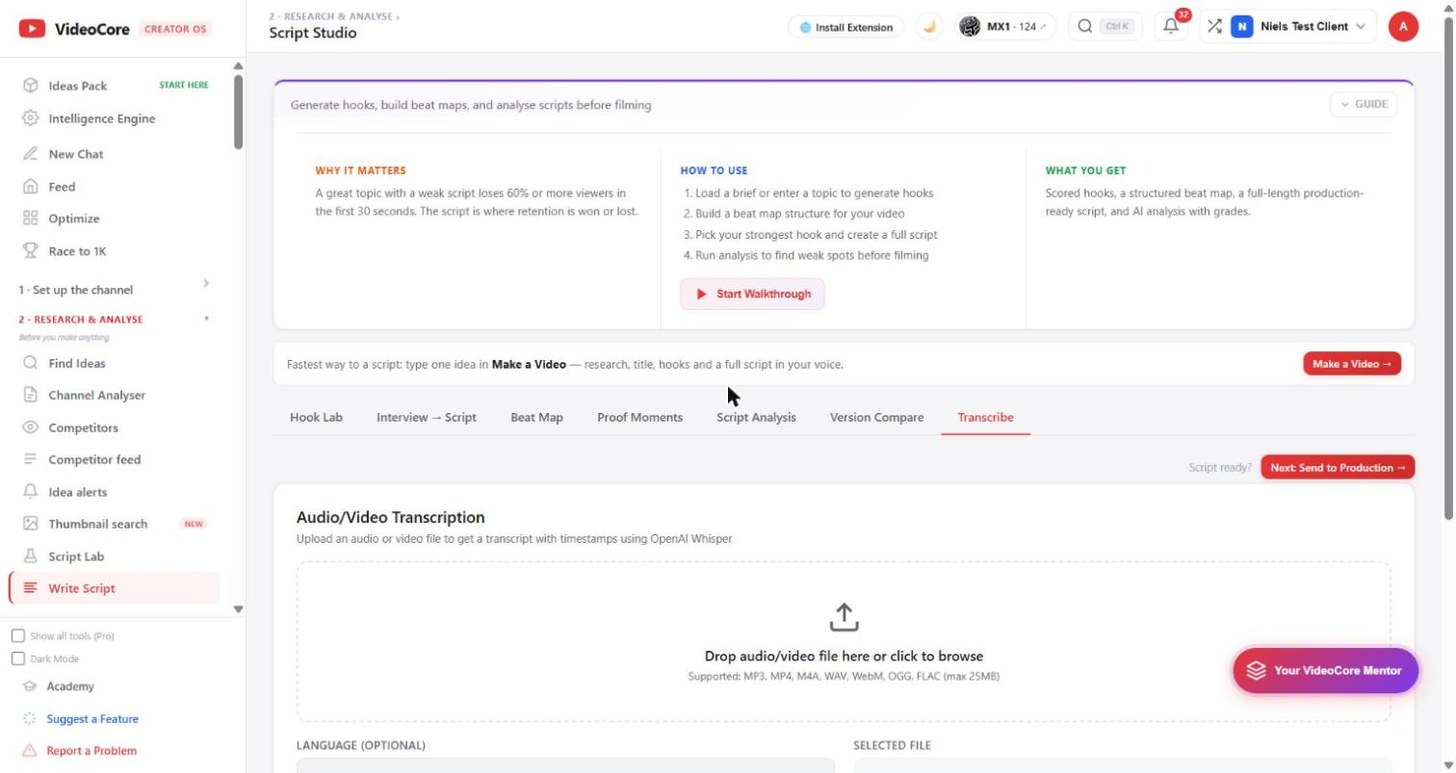Toggle the moon dark theme button
Screen dimensions: 1456x773
coord(929,27)
